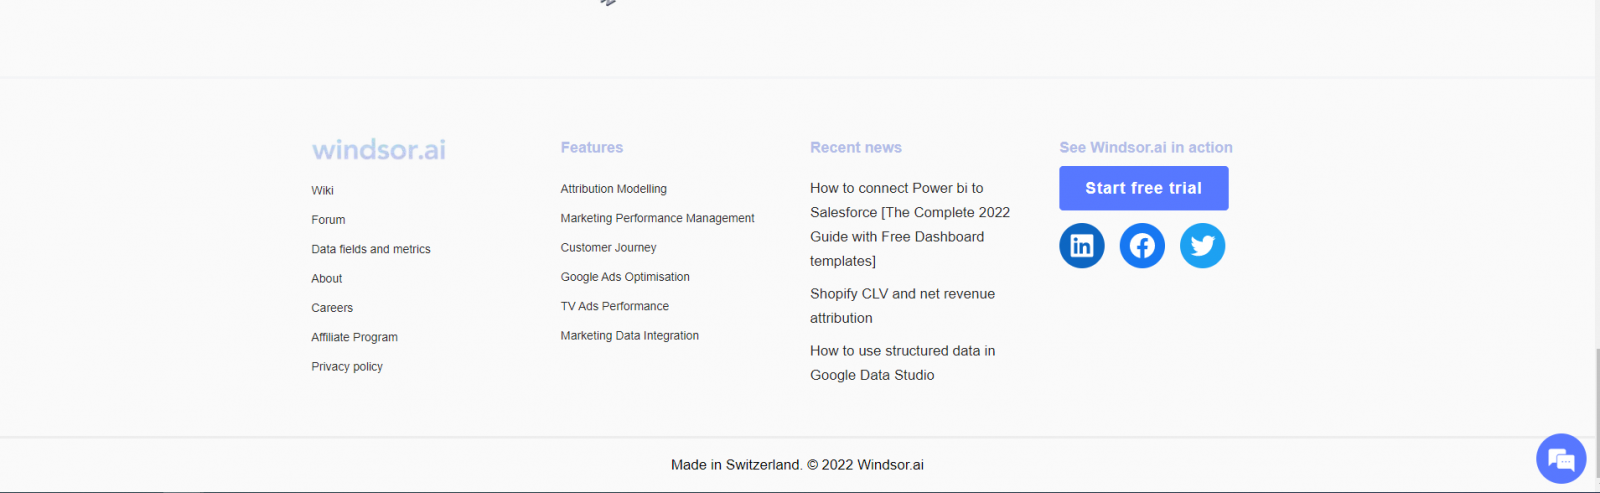Go to the Forum link
Viewport: 1600px width, 493px height.
(328, 220)
